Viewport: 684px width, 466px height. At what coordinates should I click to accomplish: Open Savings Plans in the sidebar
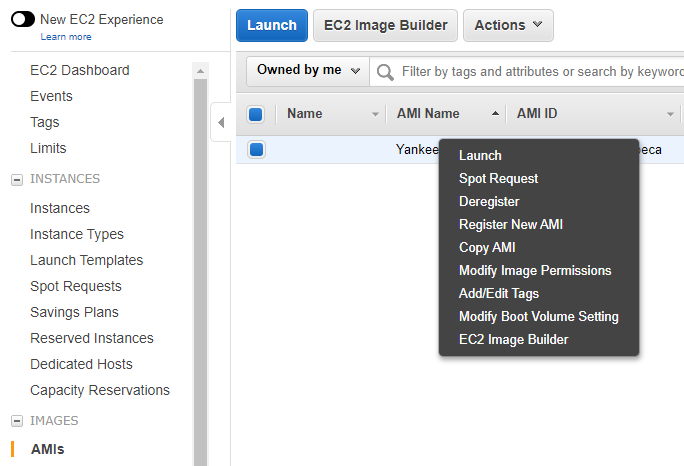point(74,312)
